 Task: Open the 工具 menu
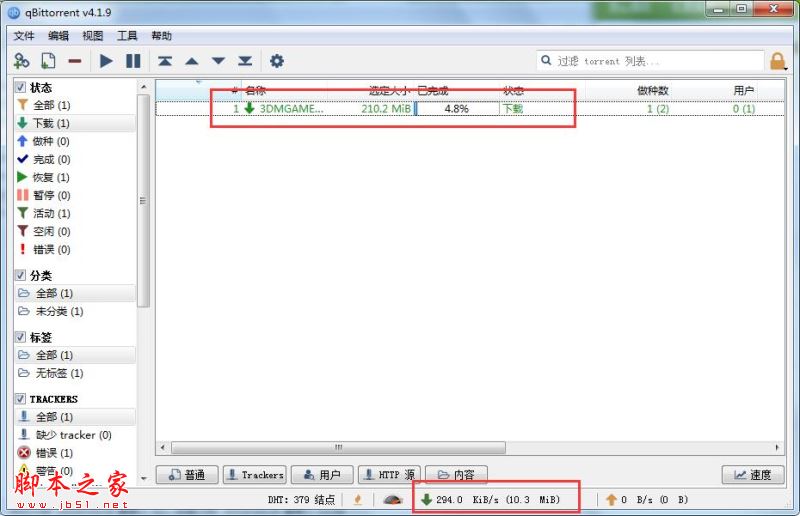[x=127, y=36]
